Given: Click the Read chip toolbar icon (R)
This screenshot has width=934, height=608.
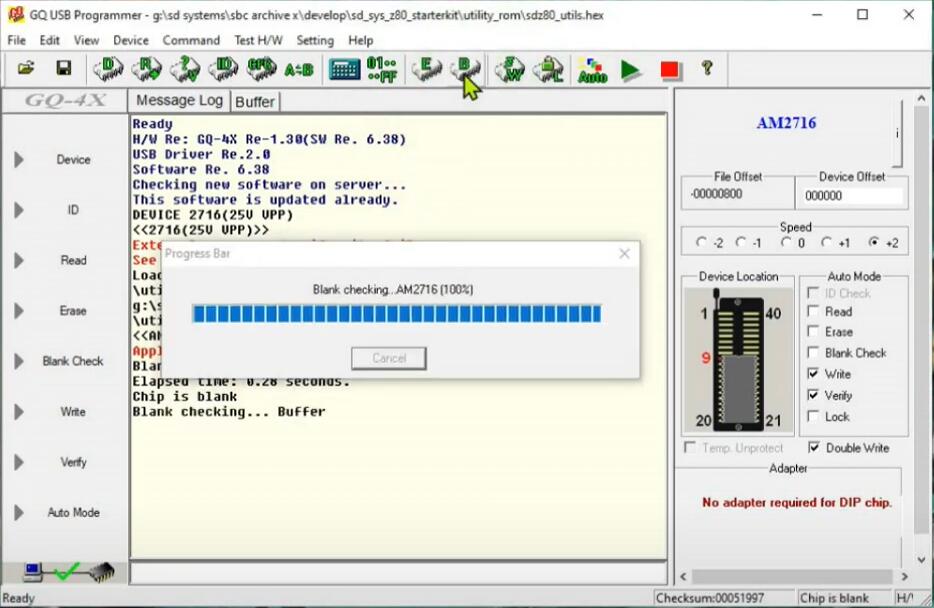Looking at the screenshot, I should pos(147,69).
